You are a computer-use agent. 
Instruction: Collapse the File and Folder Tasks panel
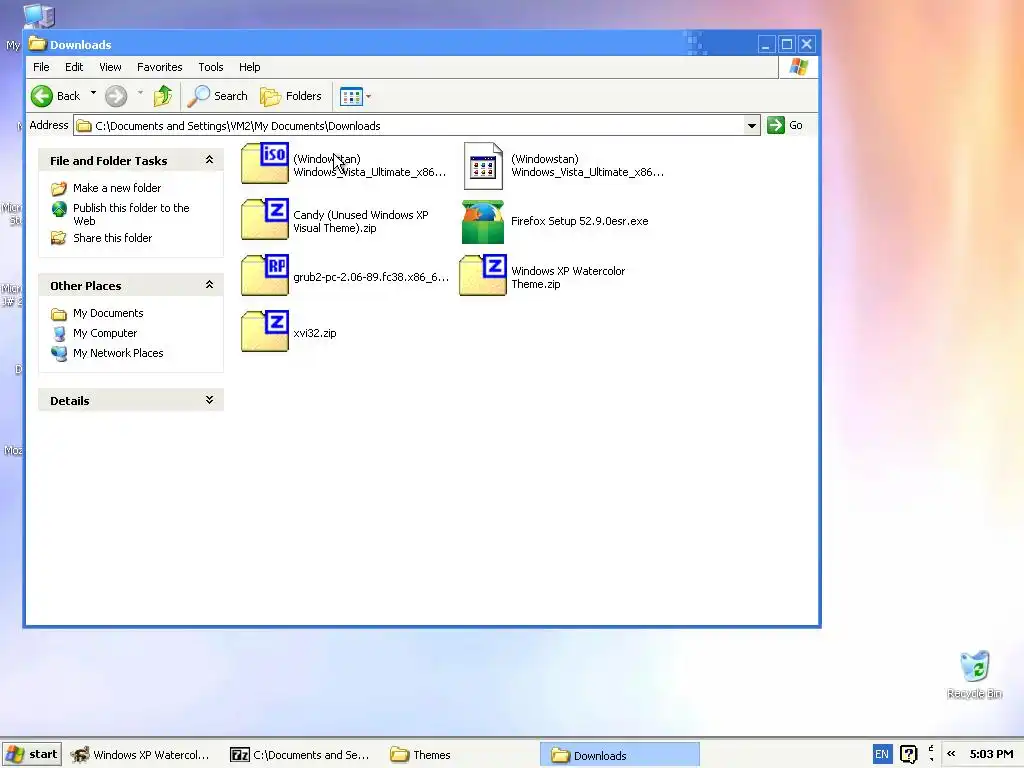[209, 160]
